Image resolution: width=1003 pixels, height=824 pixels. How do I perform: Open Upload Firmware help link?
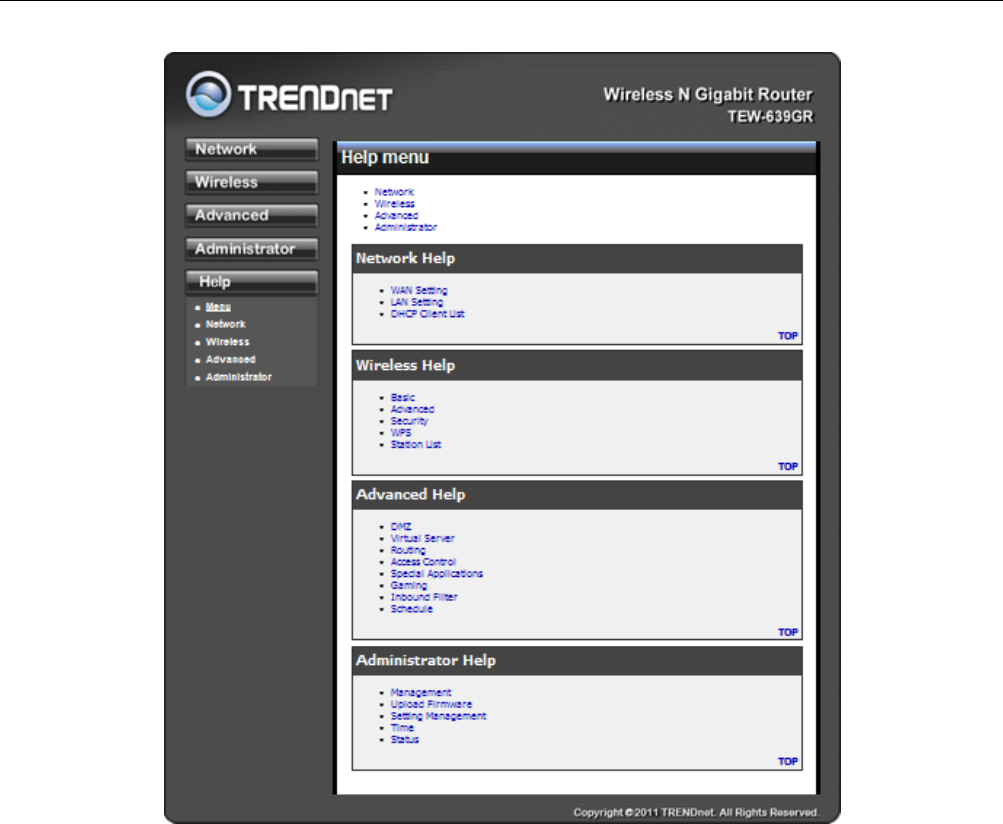coord(431,704)
